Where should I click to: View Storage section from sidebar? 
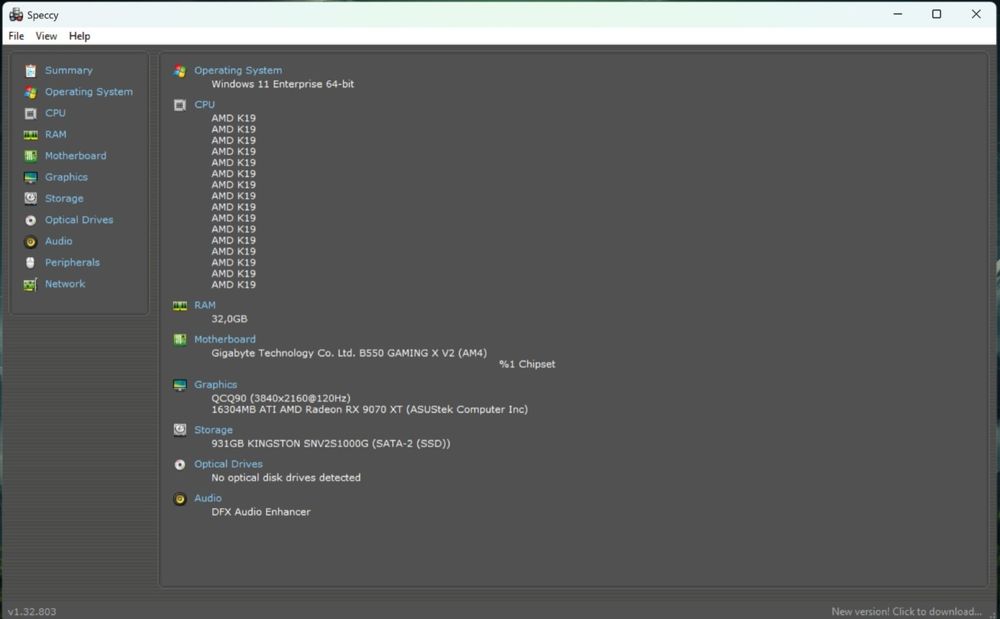point(64,198)
